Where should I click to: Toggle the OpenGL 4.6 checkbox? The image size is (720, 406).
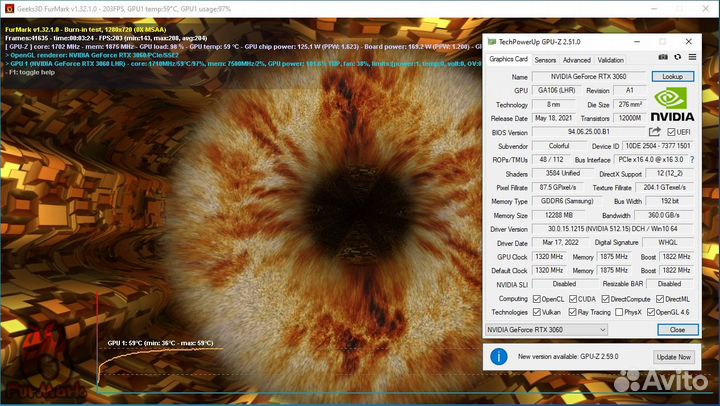click(x=651, y=312)
